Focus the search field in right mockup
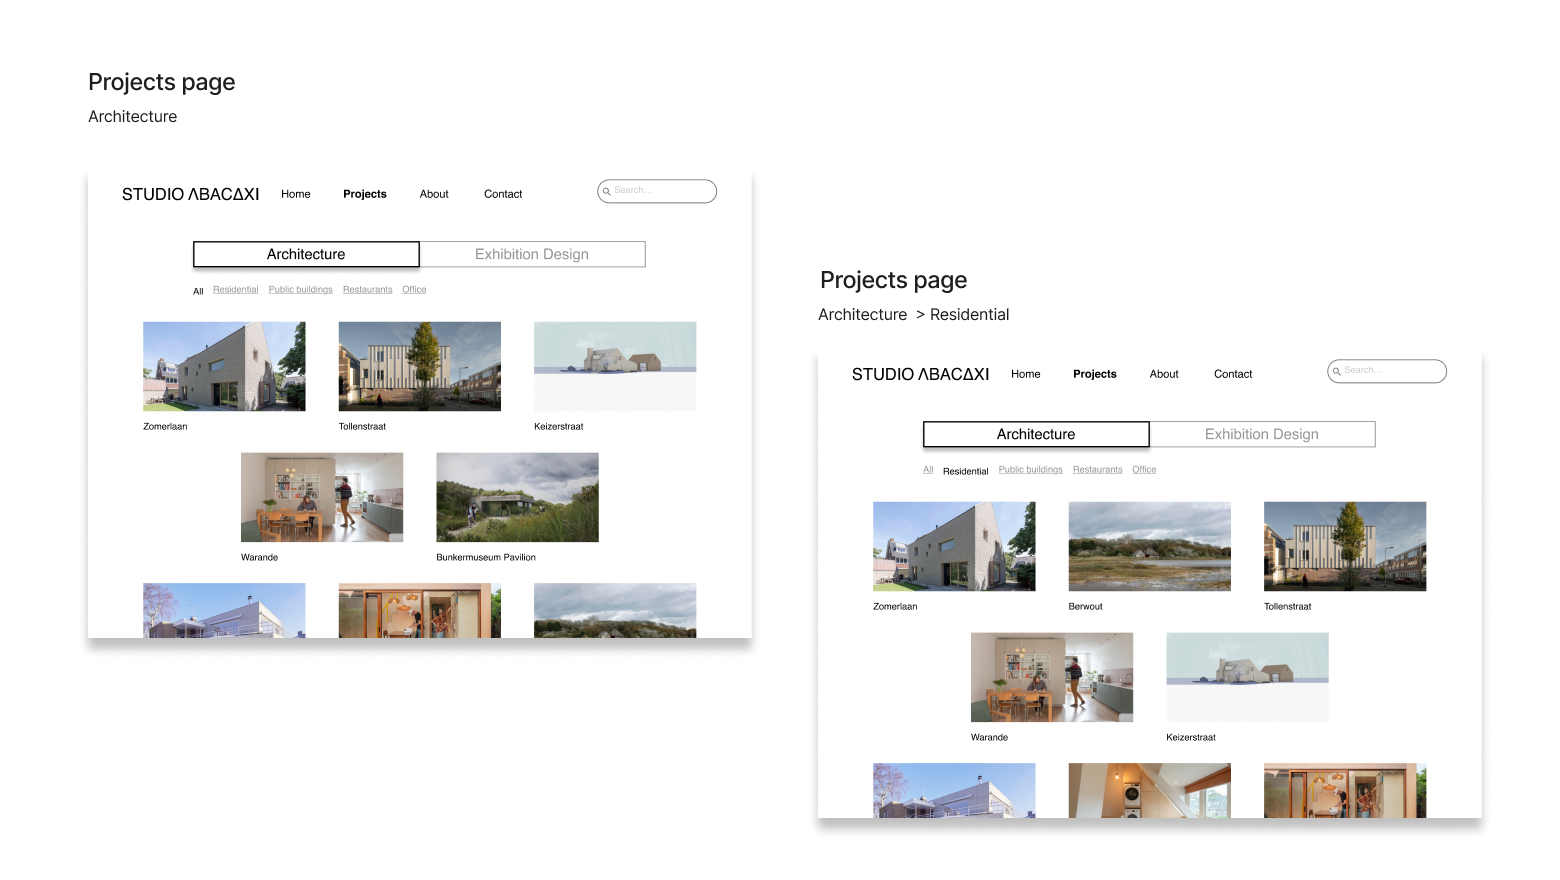The width and height of the screenshot is (1560, 880). pyautogui.click(x=1387, y=371)
